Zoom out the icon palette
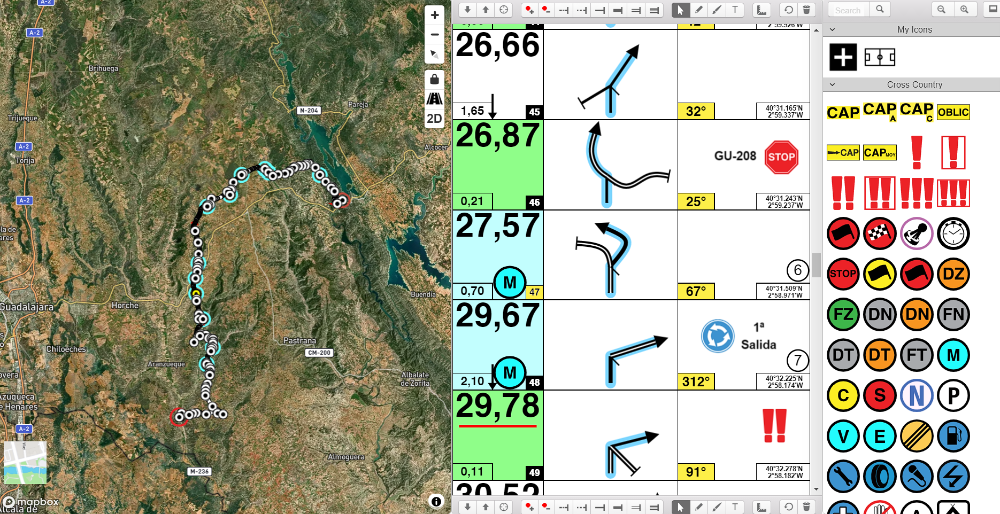The image size is (1000, 514). 941,9
